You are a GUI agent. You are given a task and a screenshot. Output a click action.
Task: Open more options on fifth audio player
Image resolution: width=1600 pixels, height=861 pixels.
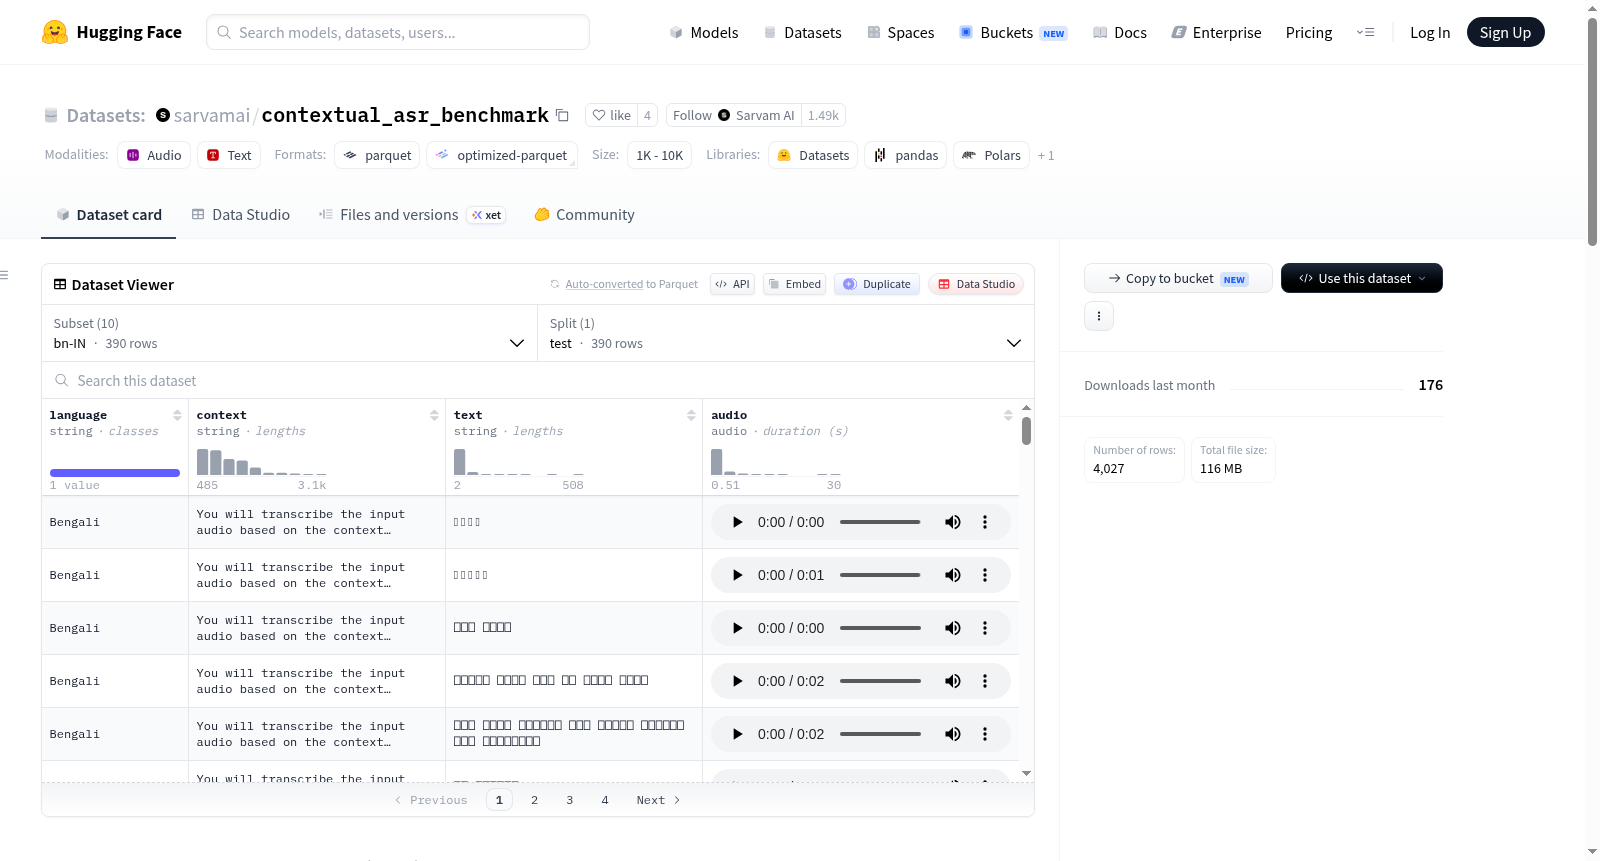pyautogui.click(x=985, y=734)
